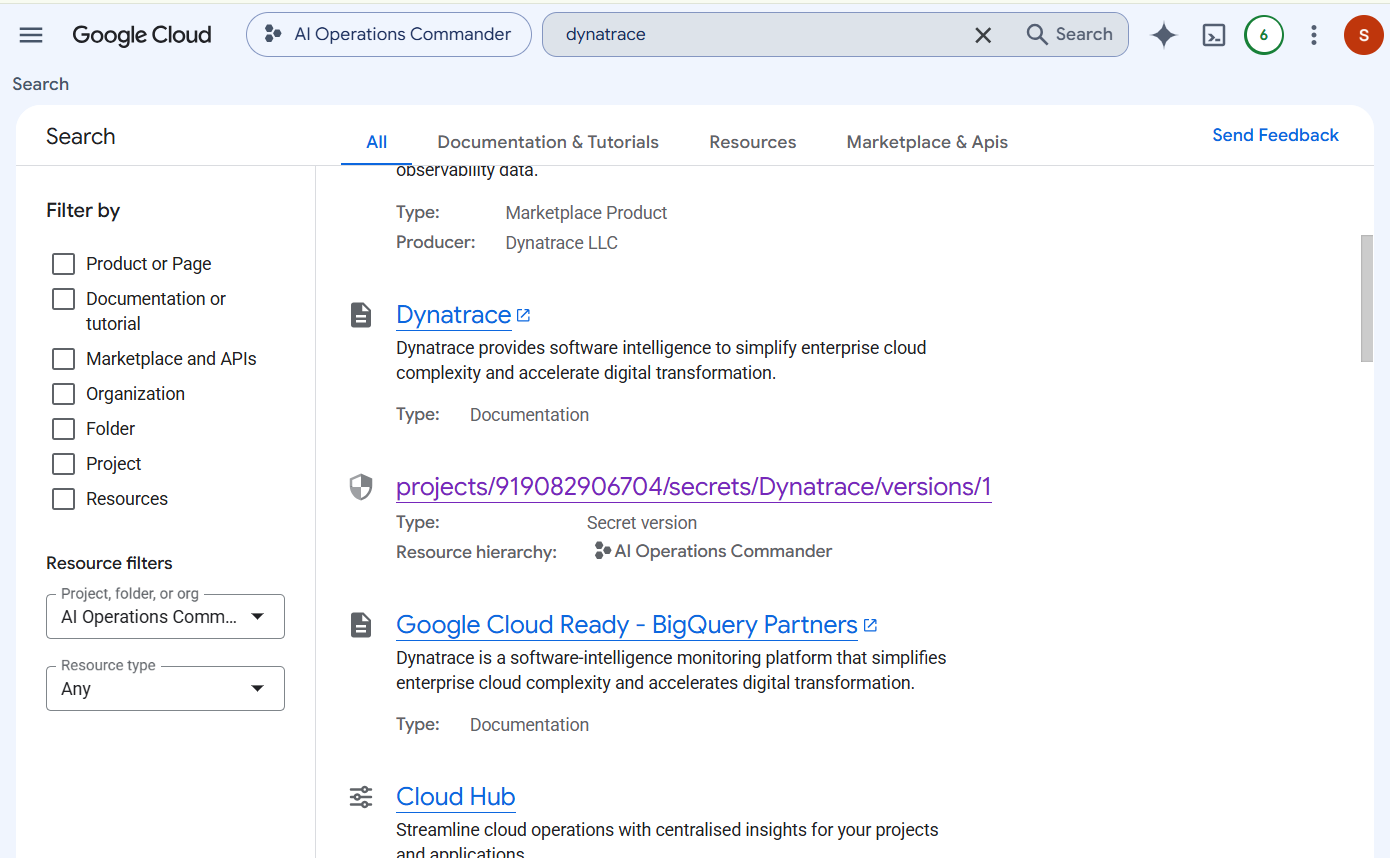Click the Cloud Hub sliders icon
The height and width of the screenshot is (858, 1390).
pos(360,797)
